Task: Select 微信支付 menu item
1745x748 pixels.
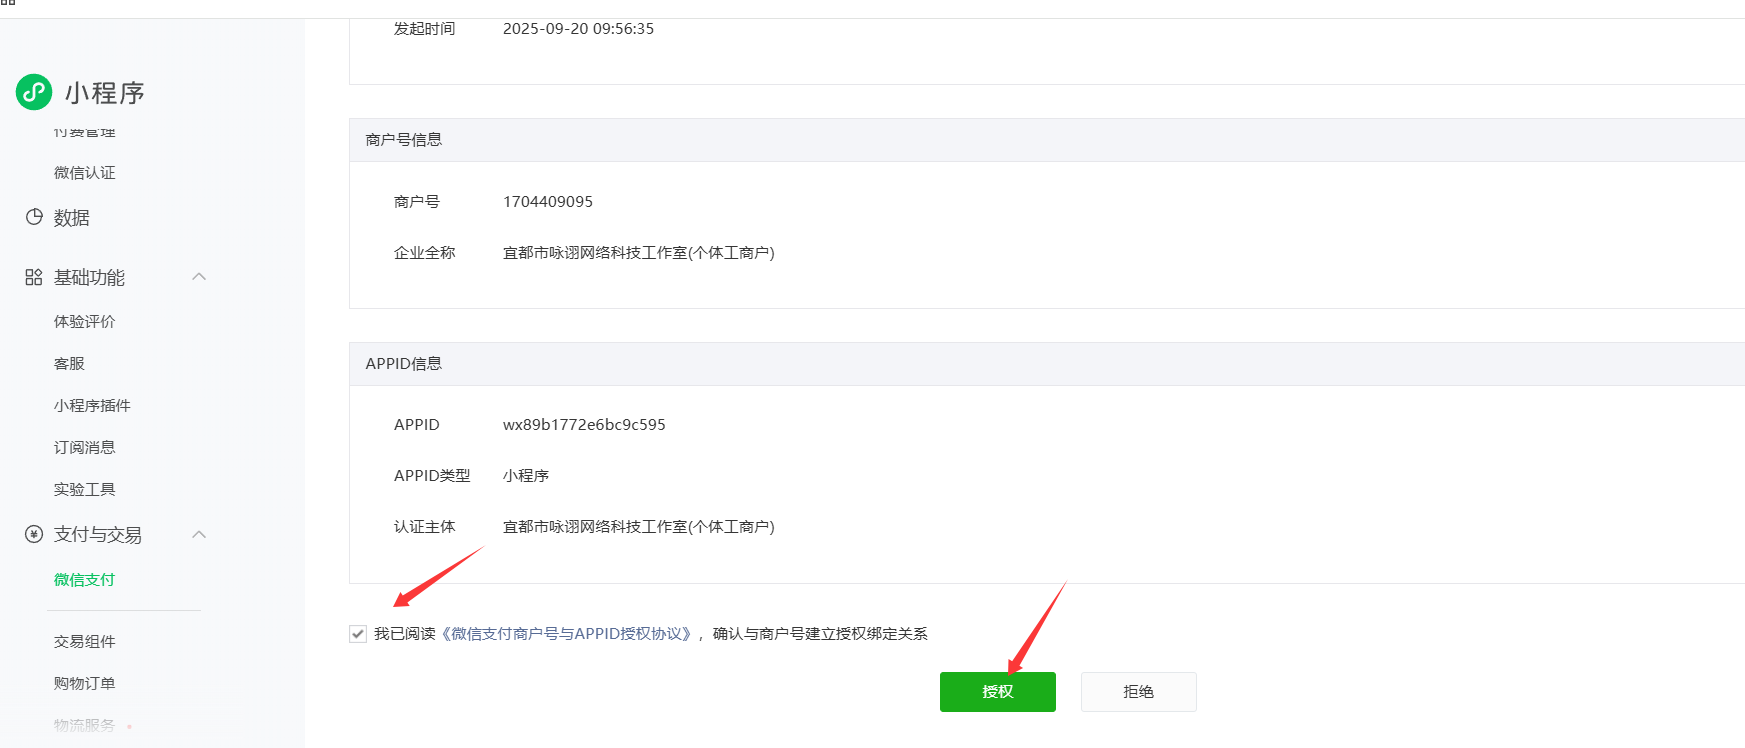Action: pyautogui.click(x=85, y=579)
